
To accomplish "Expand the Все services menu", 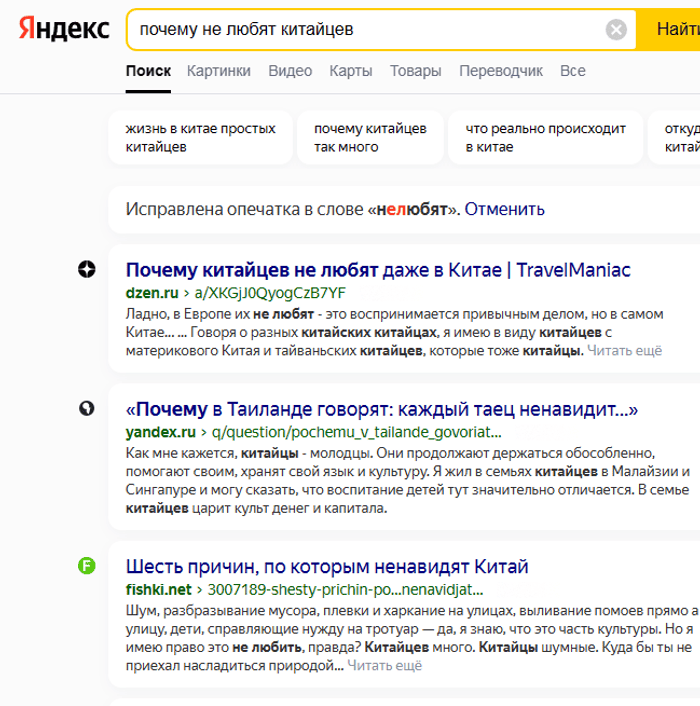I will 573,71.
